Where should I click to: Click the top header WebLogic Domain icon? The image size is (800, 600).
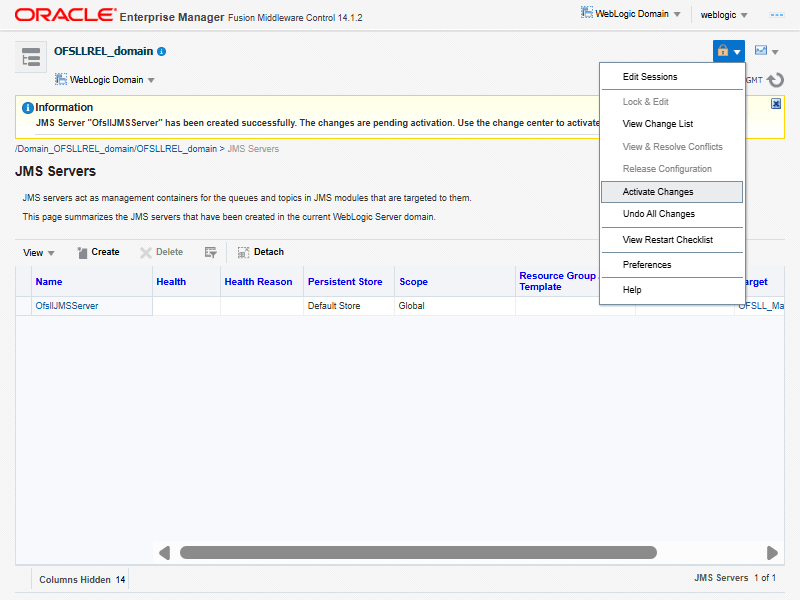(x=587, y=13)
